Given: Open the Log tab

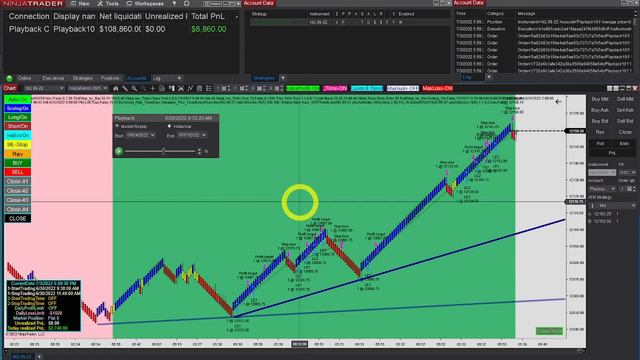Looking at the screenshot, I should [157, 78].
